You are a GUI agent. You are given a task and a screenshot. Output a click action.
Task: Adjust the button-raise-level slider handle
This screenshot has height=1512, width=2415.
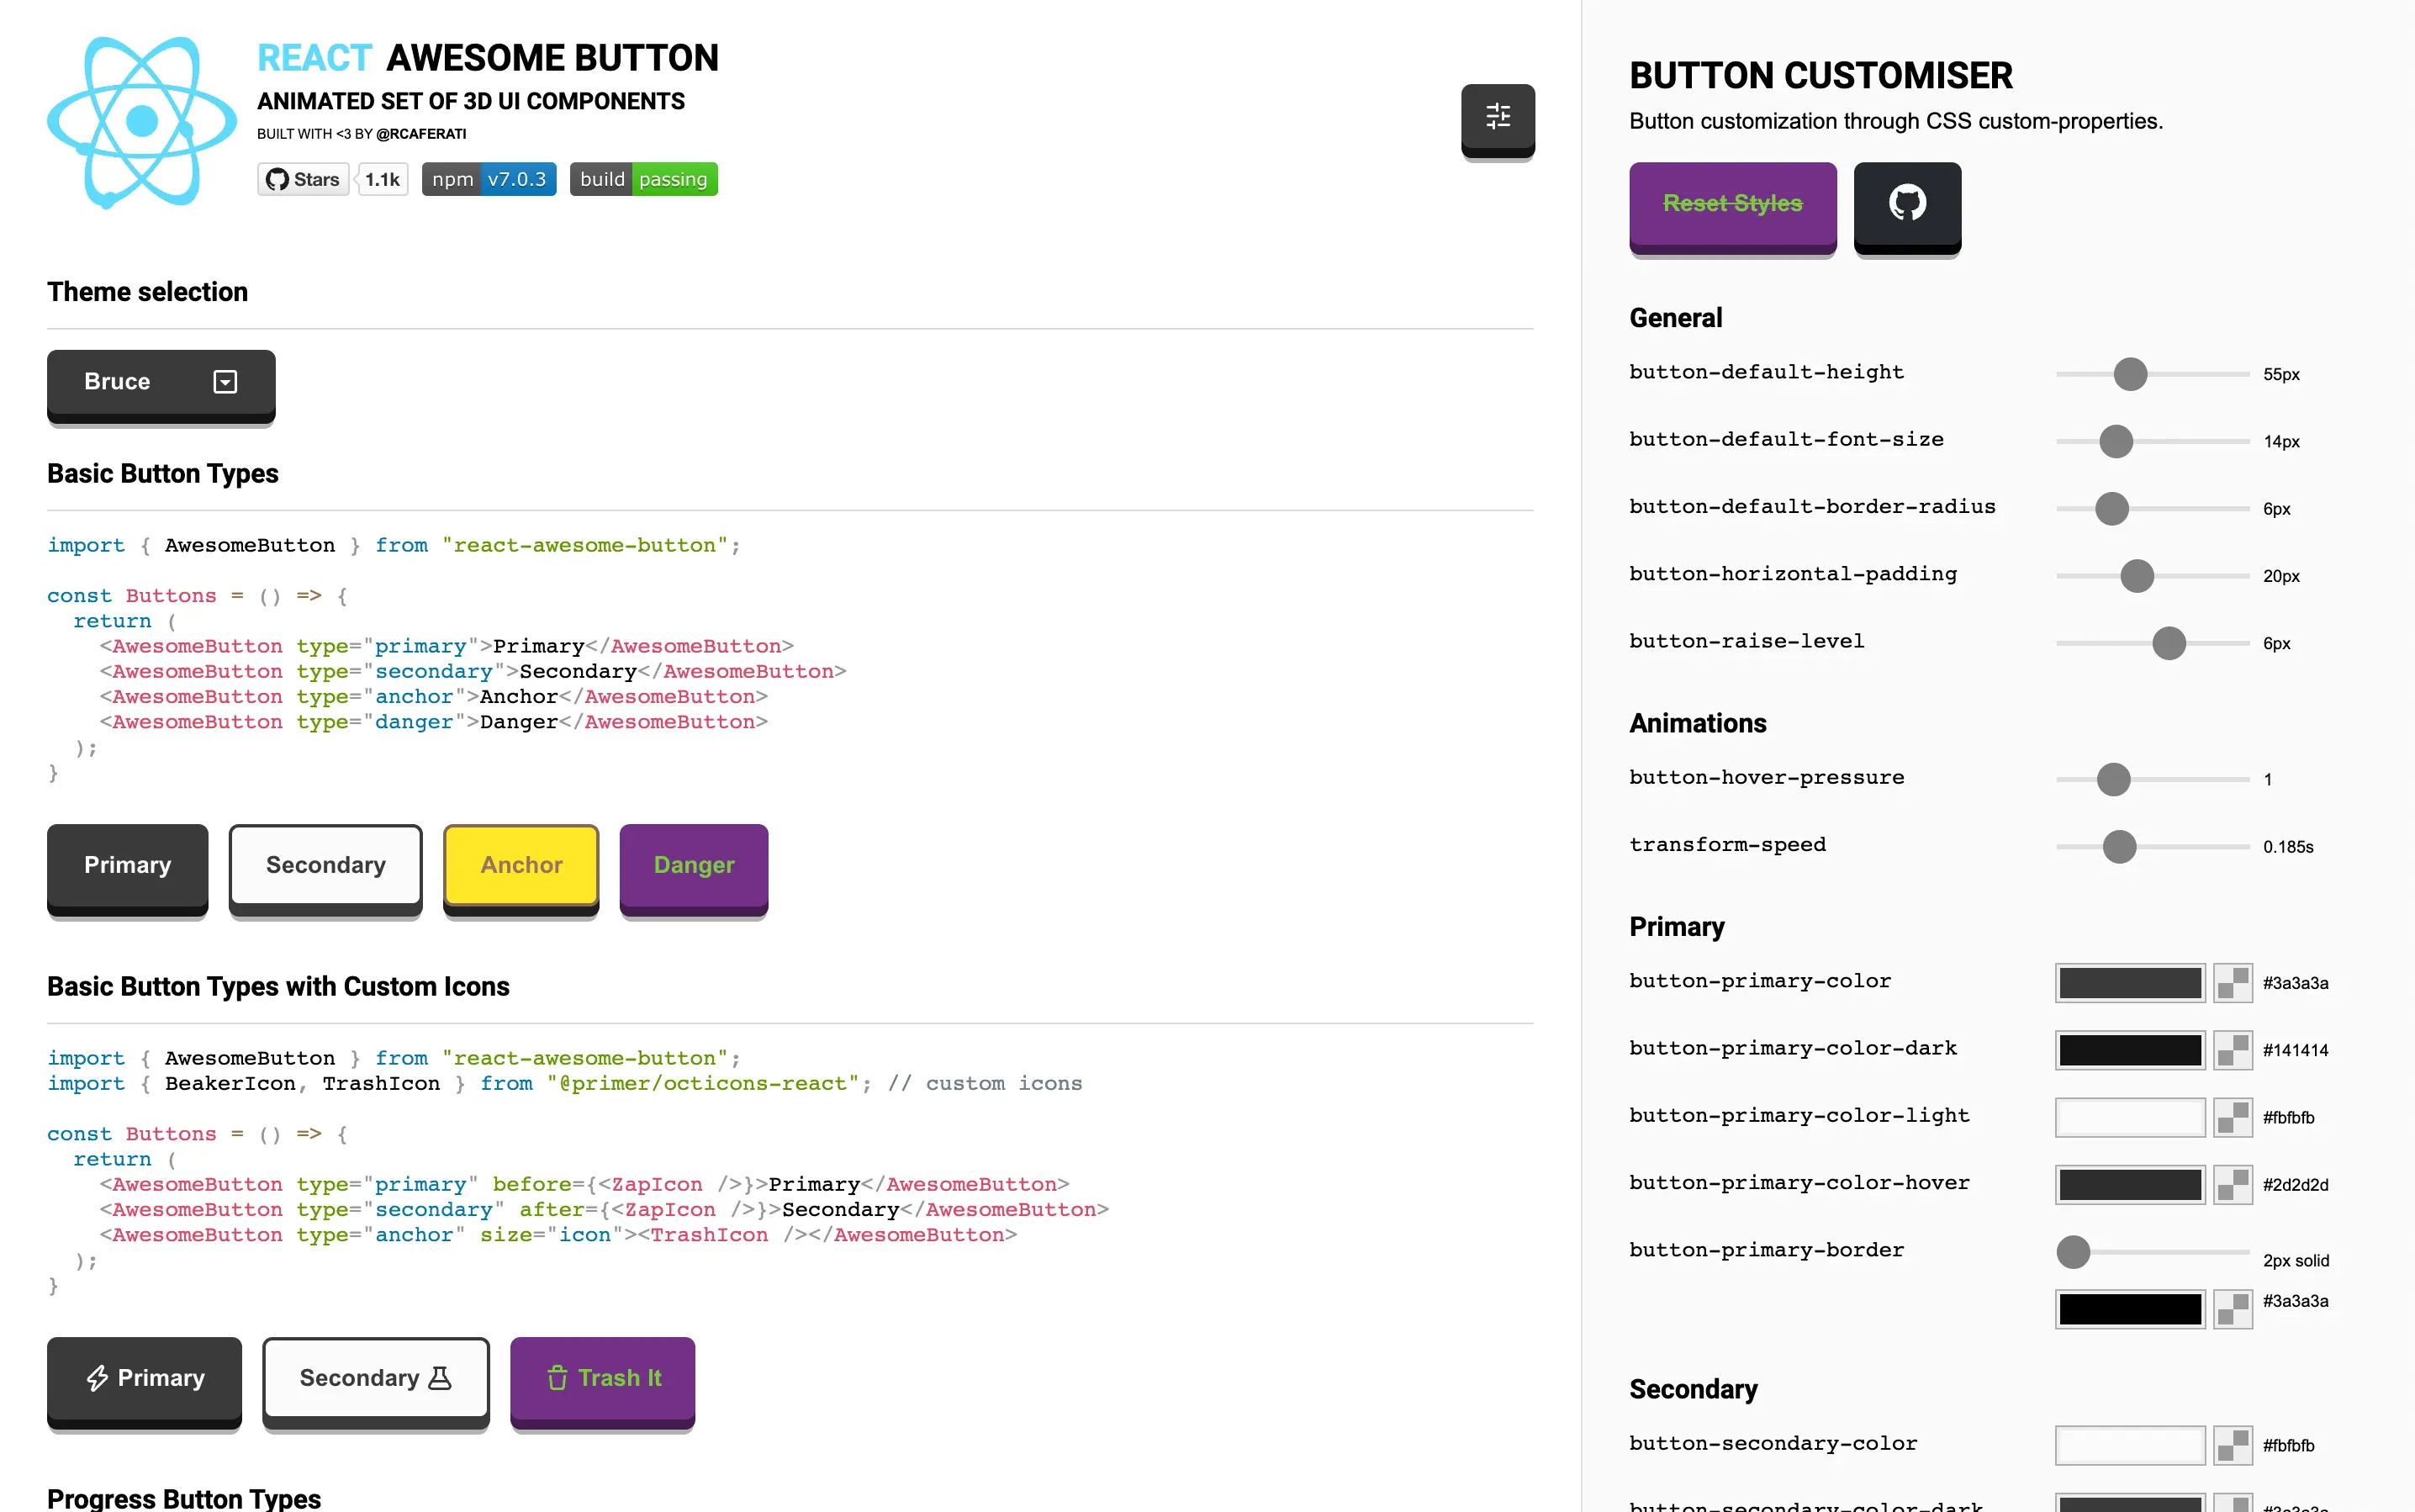[2168, 643]
